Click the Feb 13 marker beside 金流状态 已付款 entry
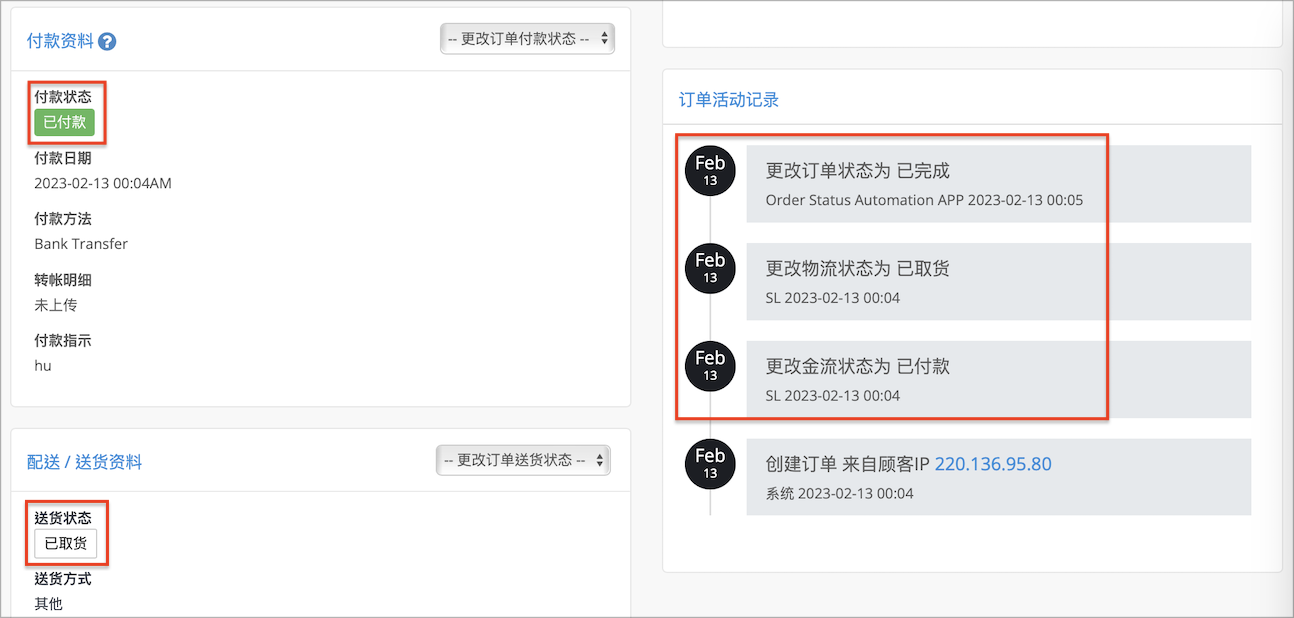 point(710,366)
